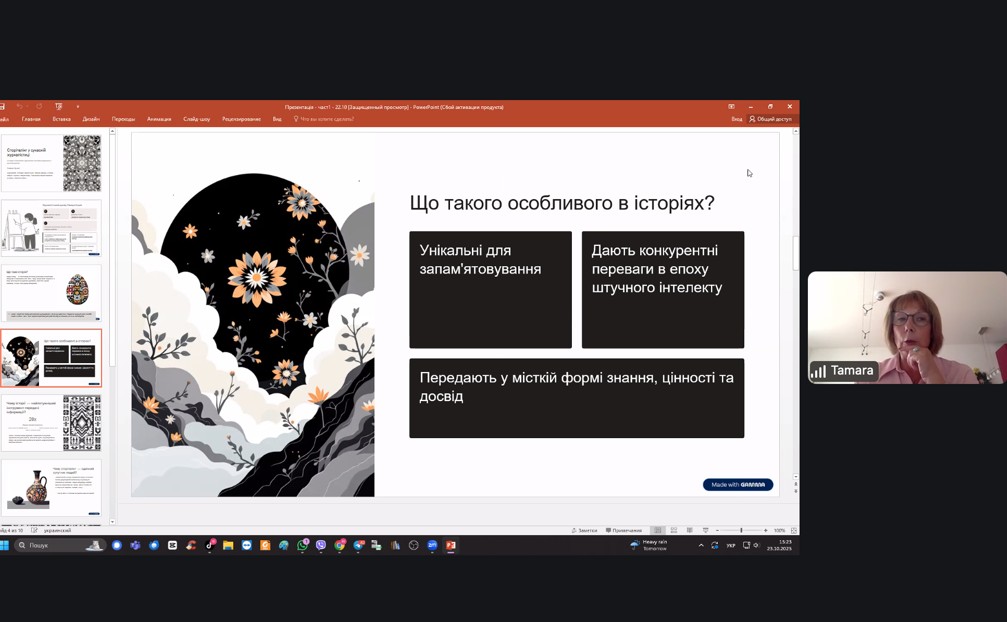The height and width of the screenshot is (622, 1007).
Task: Switch to Normal view in status bar
Action: click(657, 530)
